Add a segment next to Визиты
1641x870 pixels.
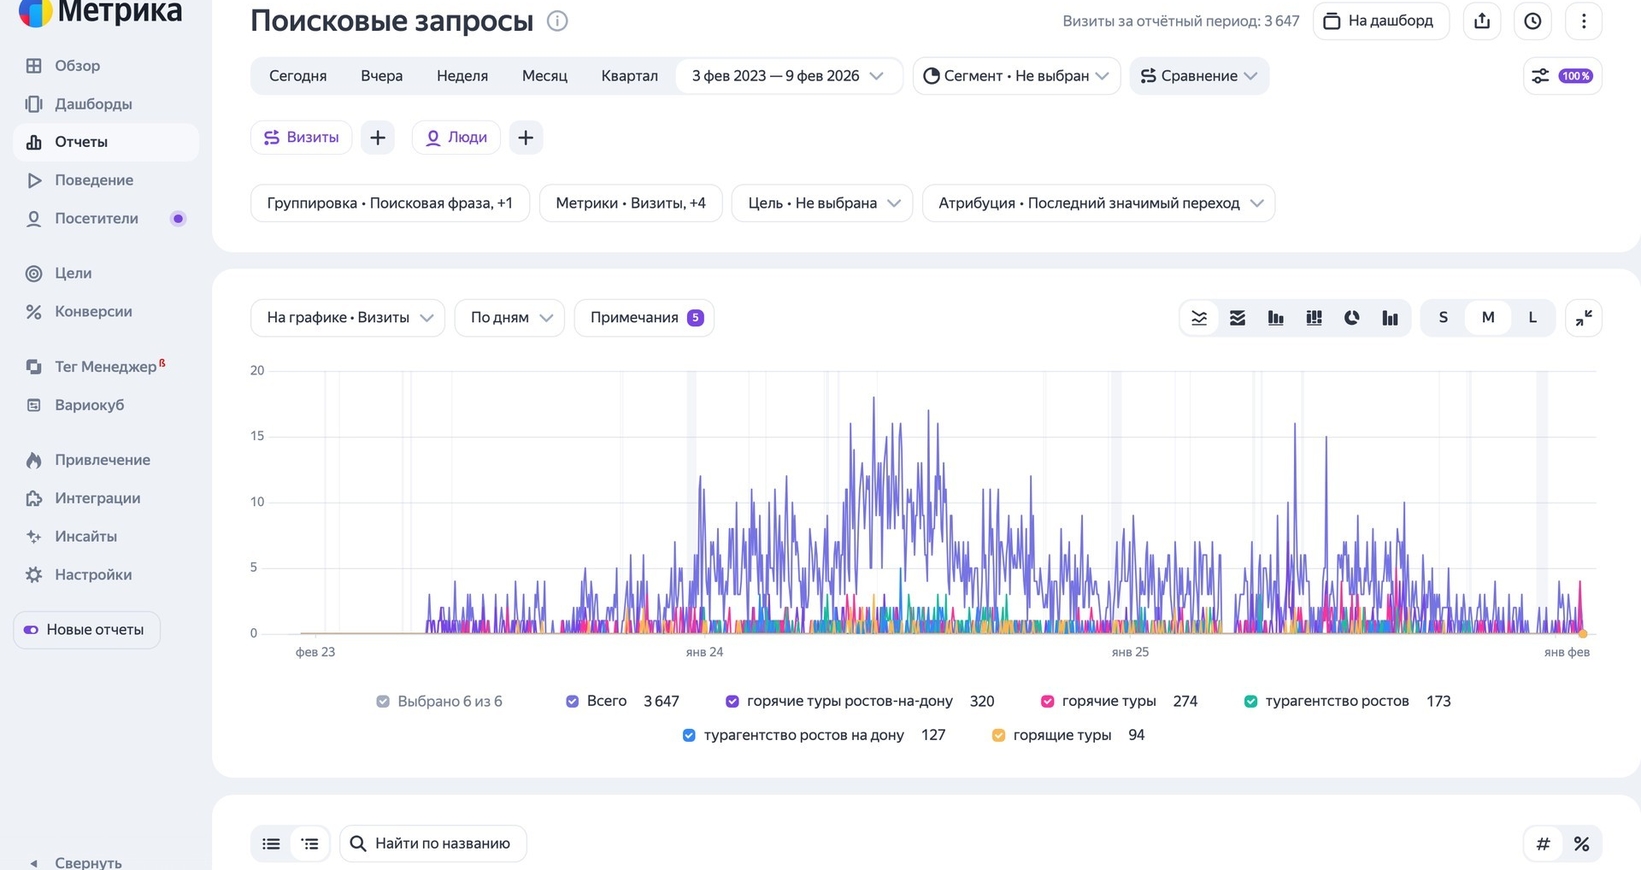378,138
